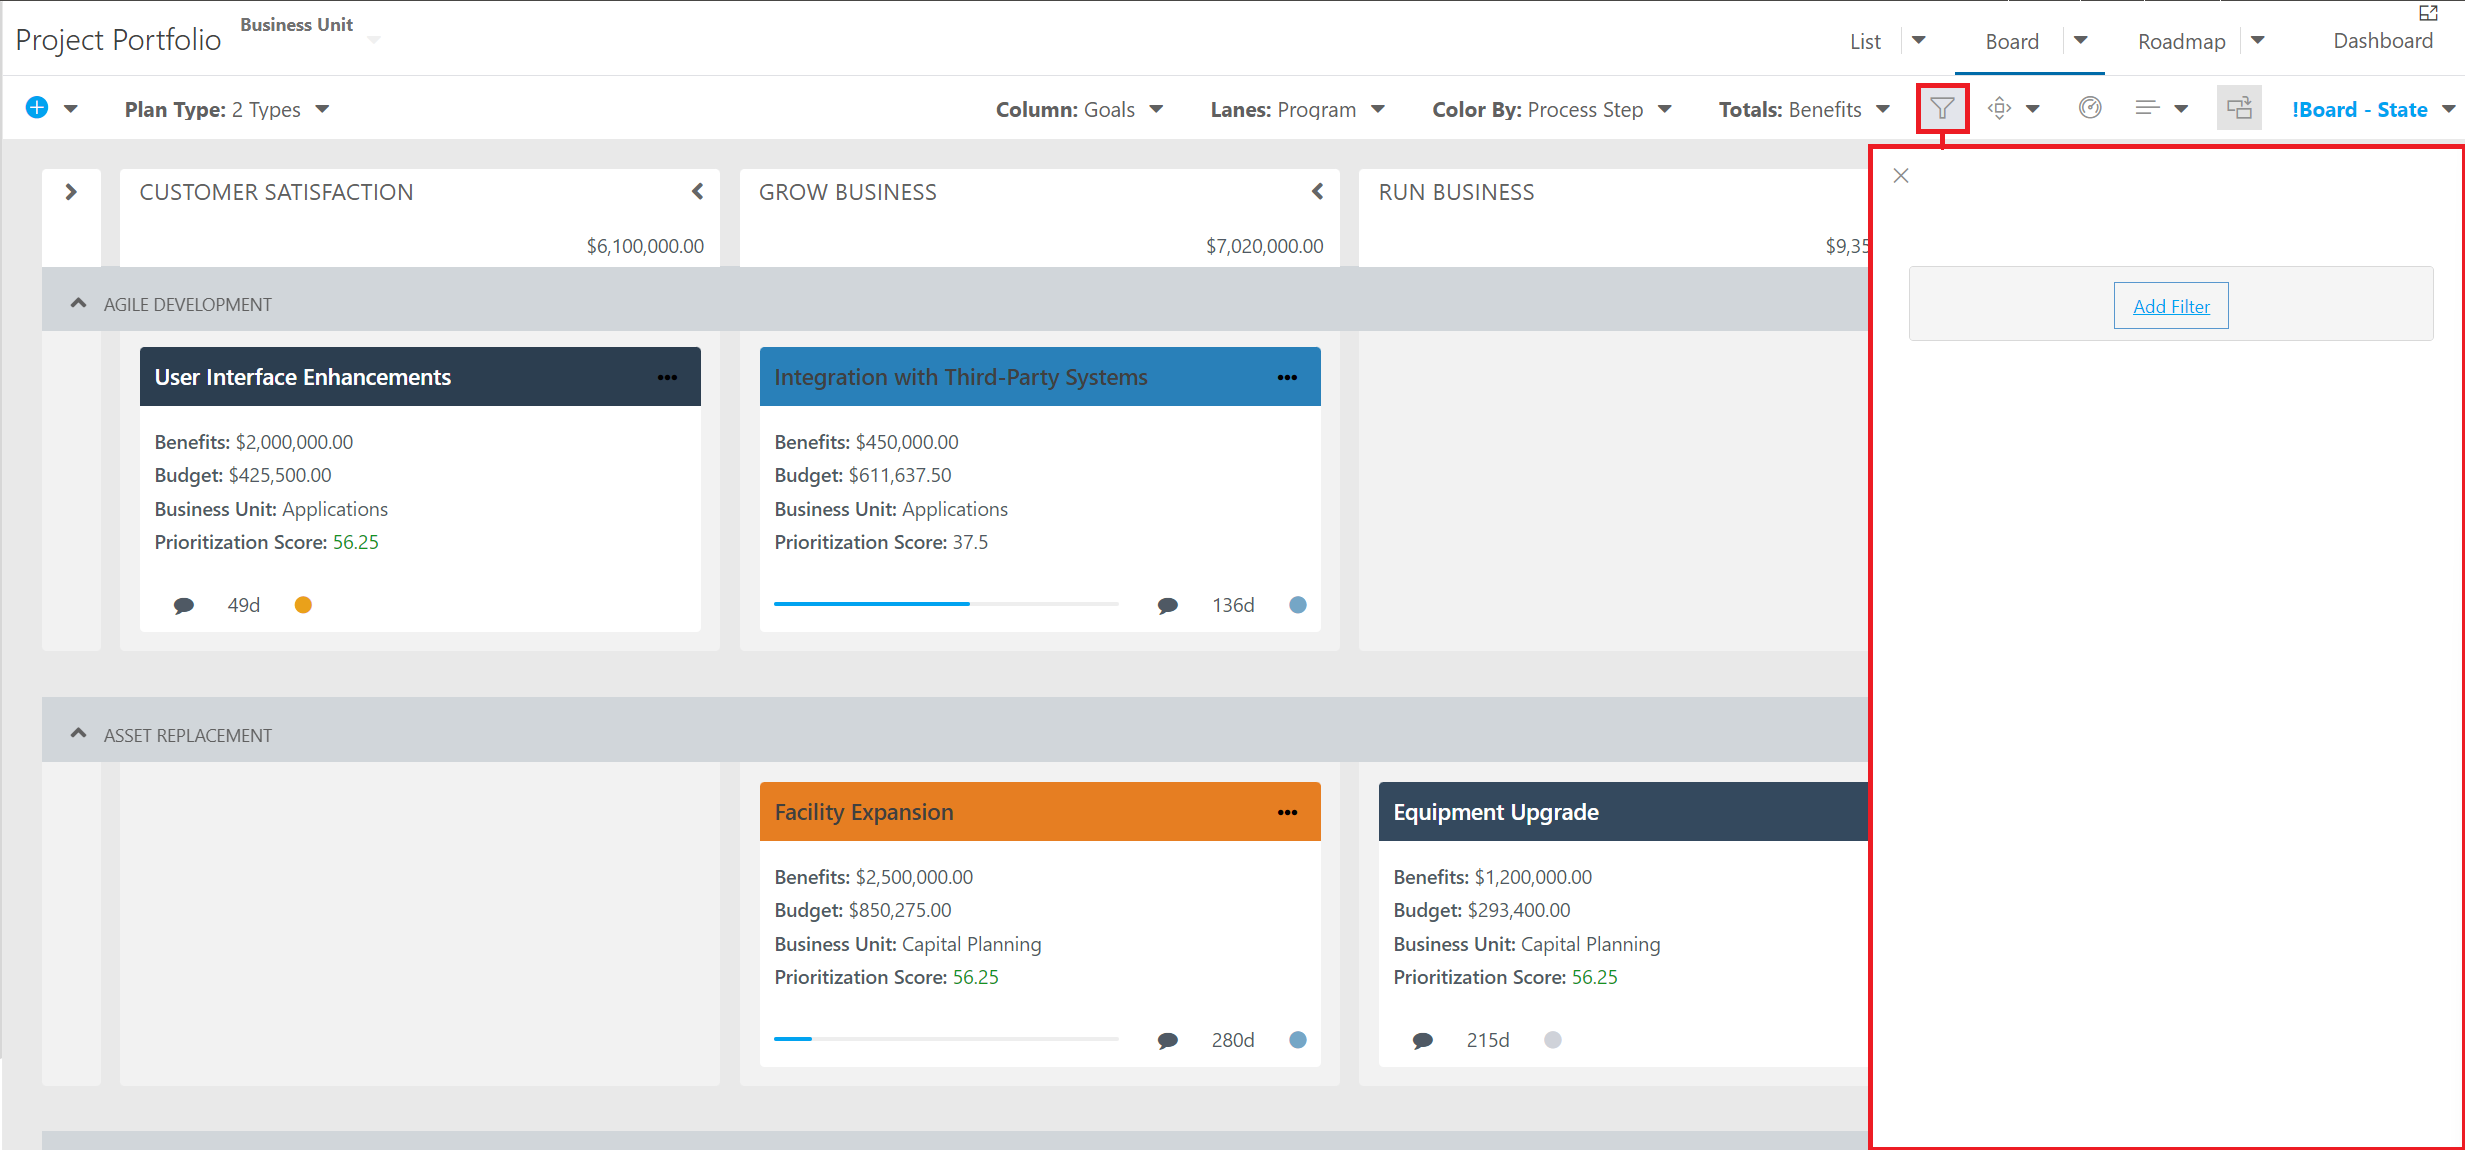Collapse the Asset Replacement lane
Screen dimensions: 2465x1150
78,734
